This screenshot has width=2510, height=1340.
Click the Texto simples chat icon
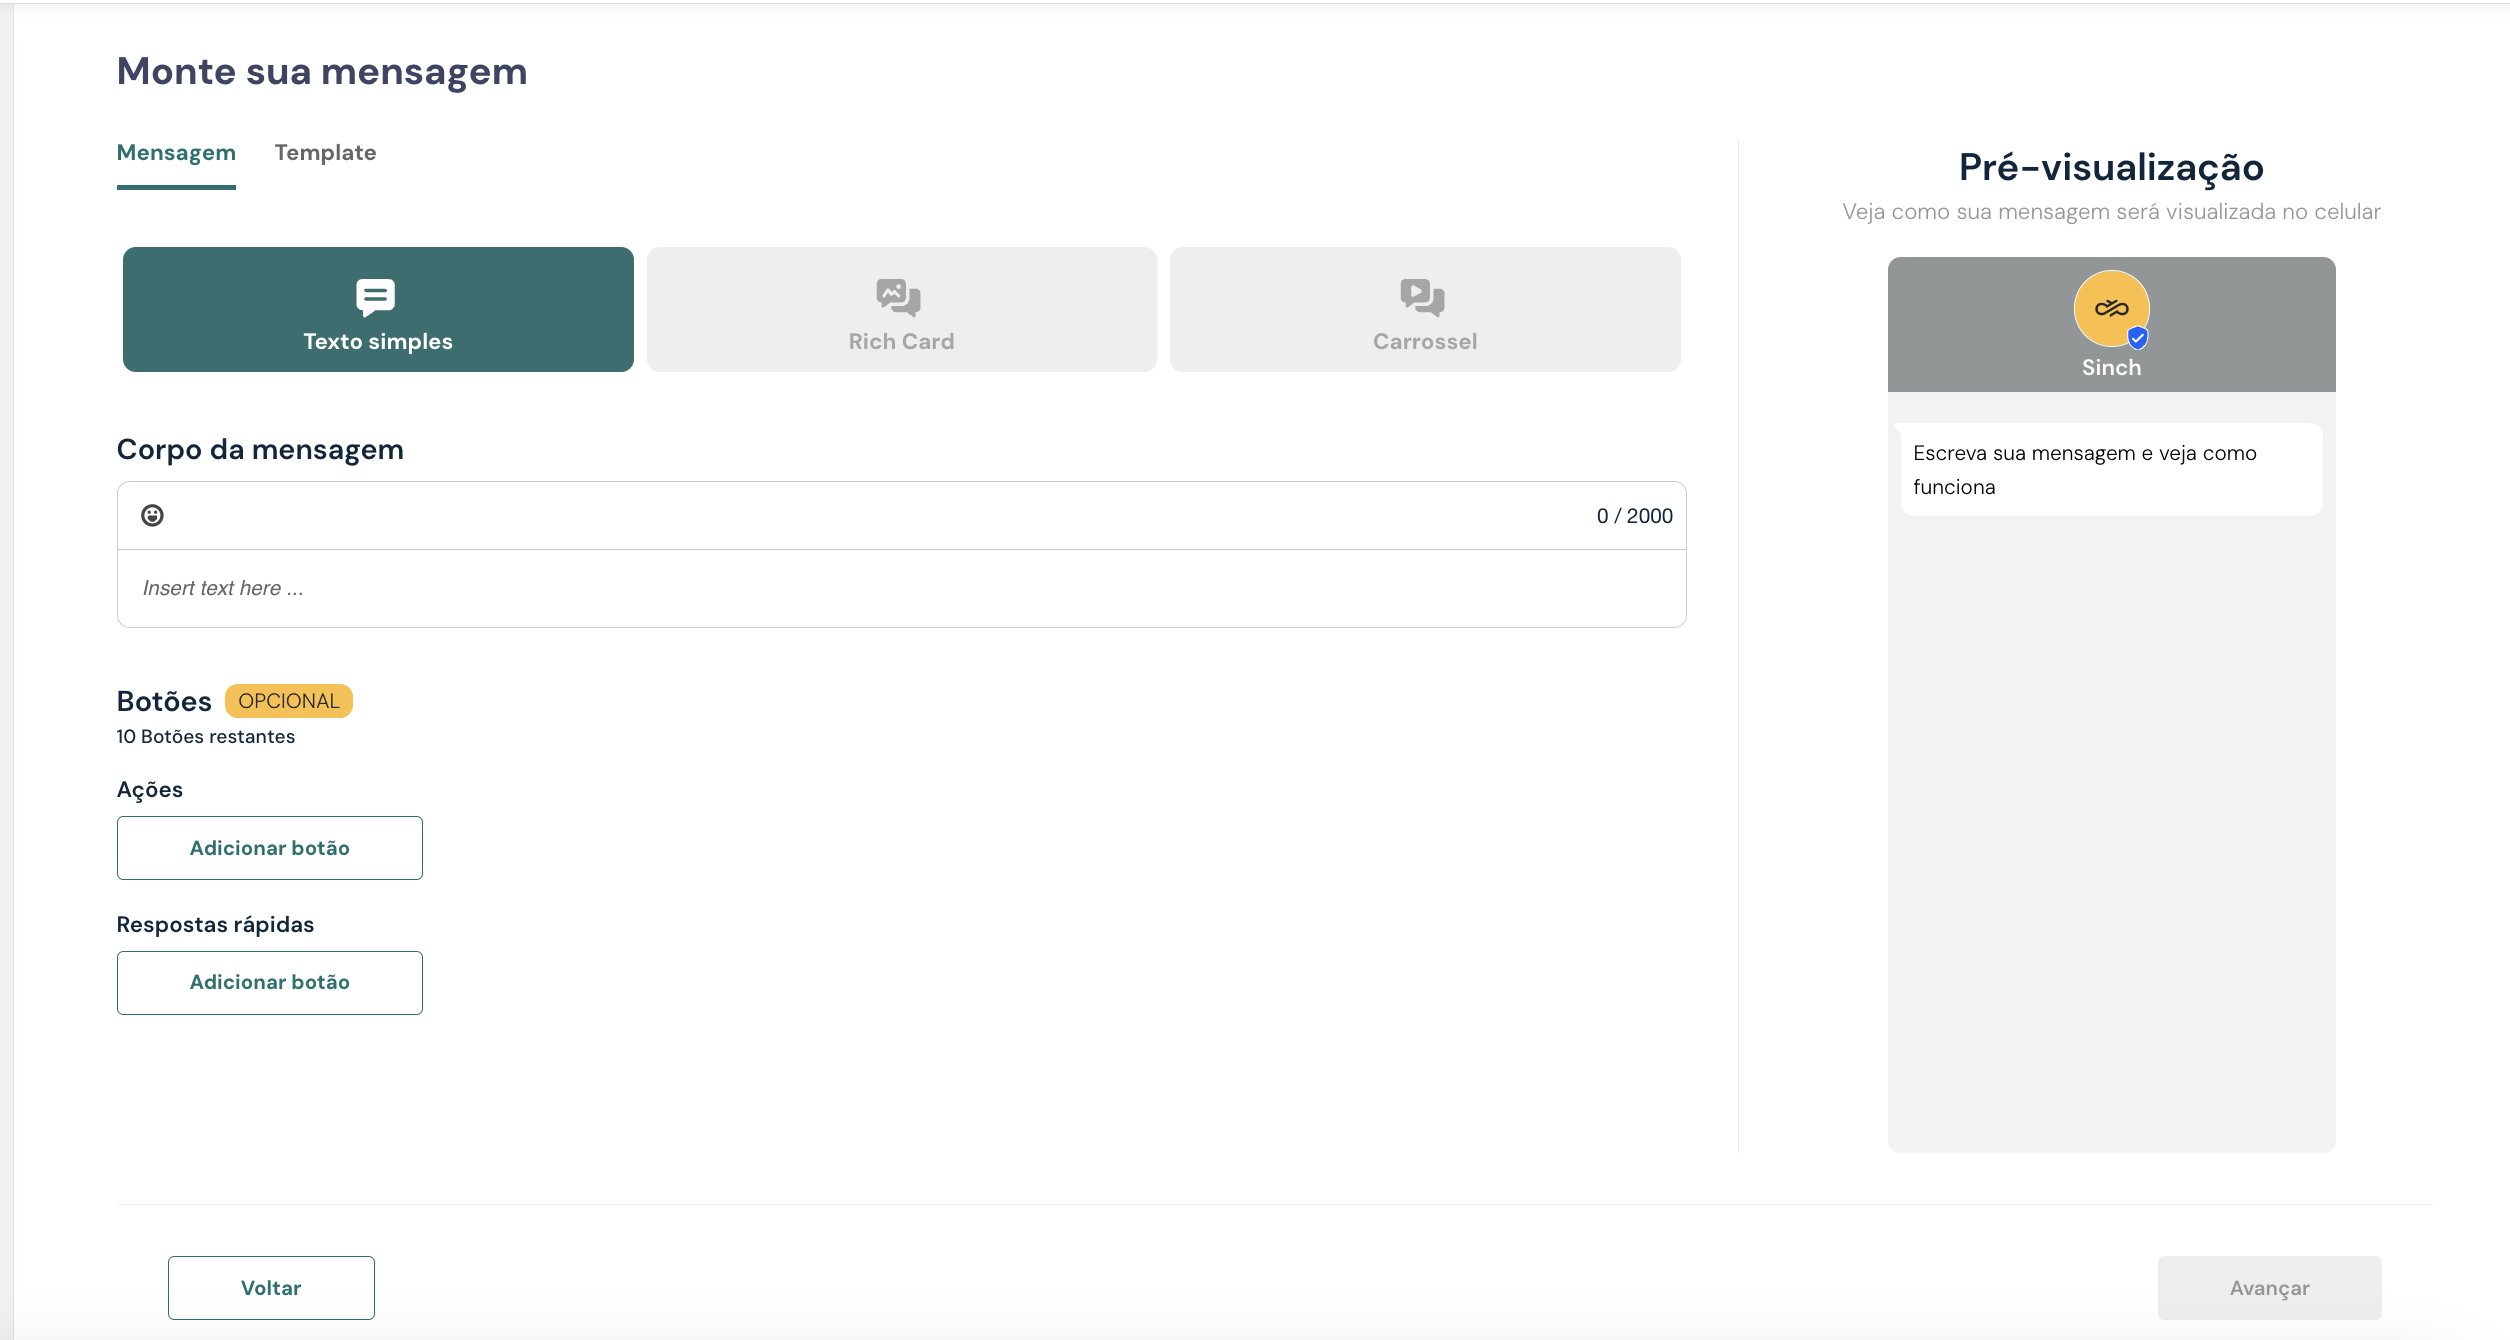[376, 297]
